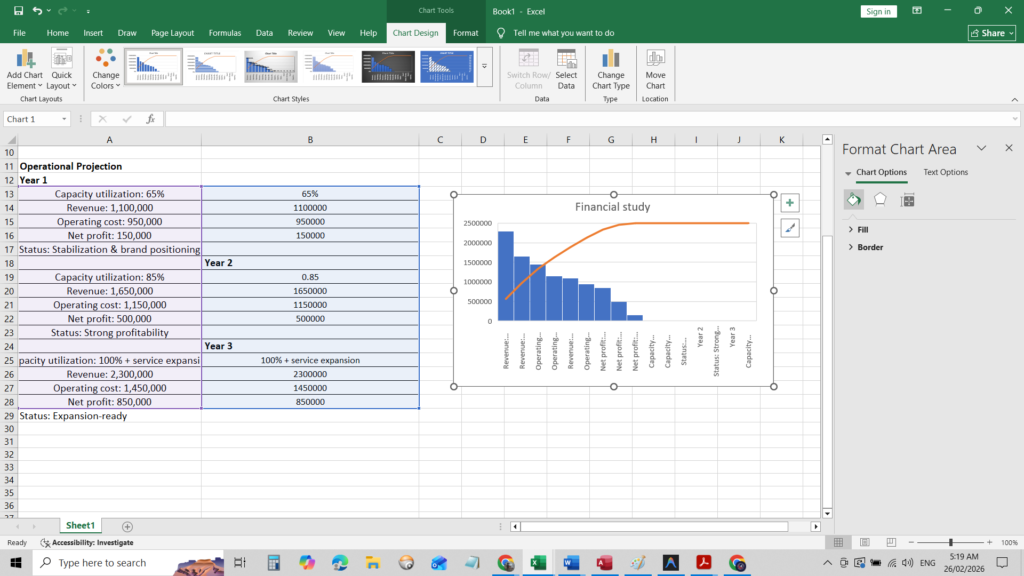Click the Move Chart icon
The width and height of the screenshot is (1024, 576).
click(x=655, y=60)
